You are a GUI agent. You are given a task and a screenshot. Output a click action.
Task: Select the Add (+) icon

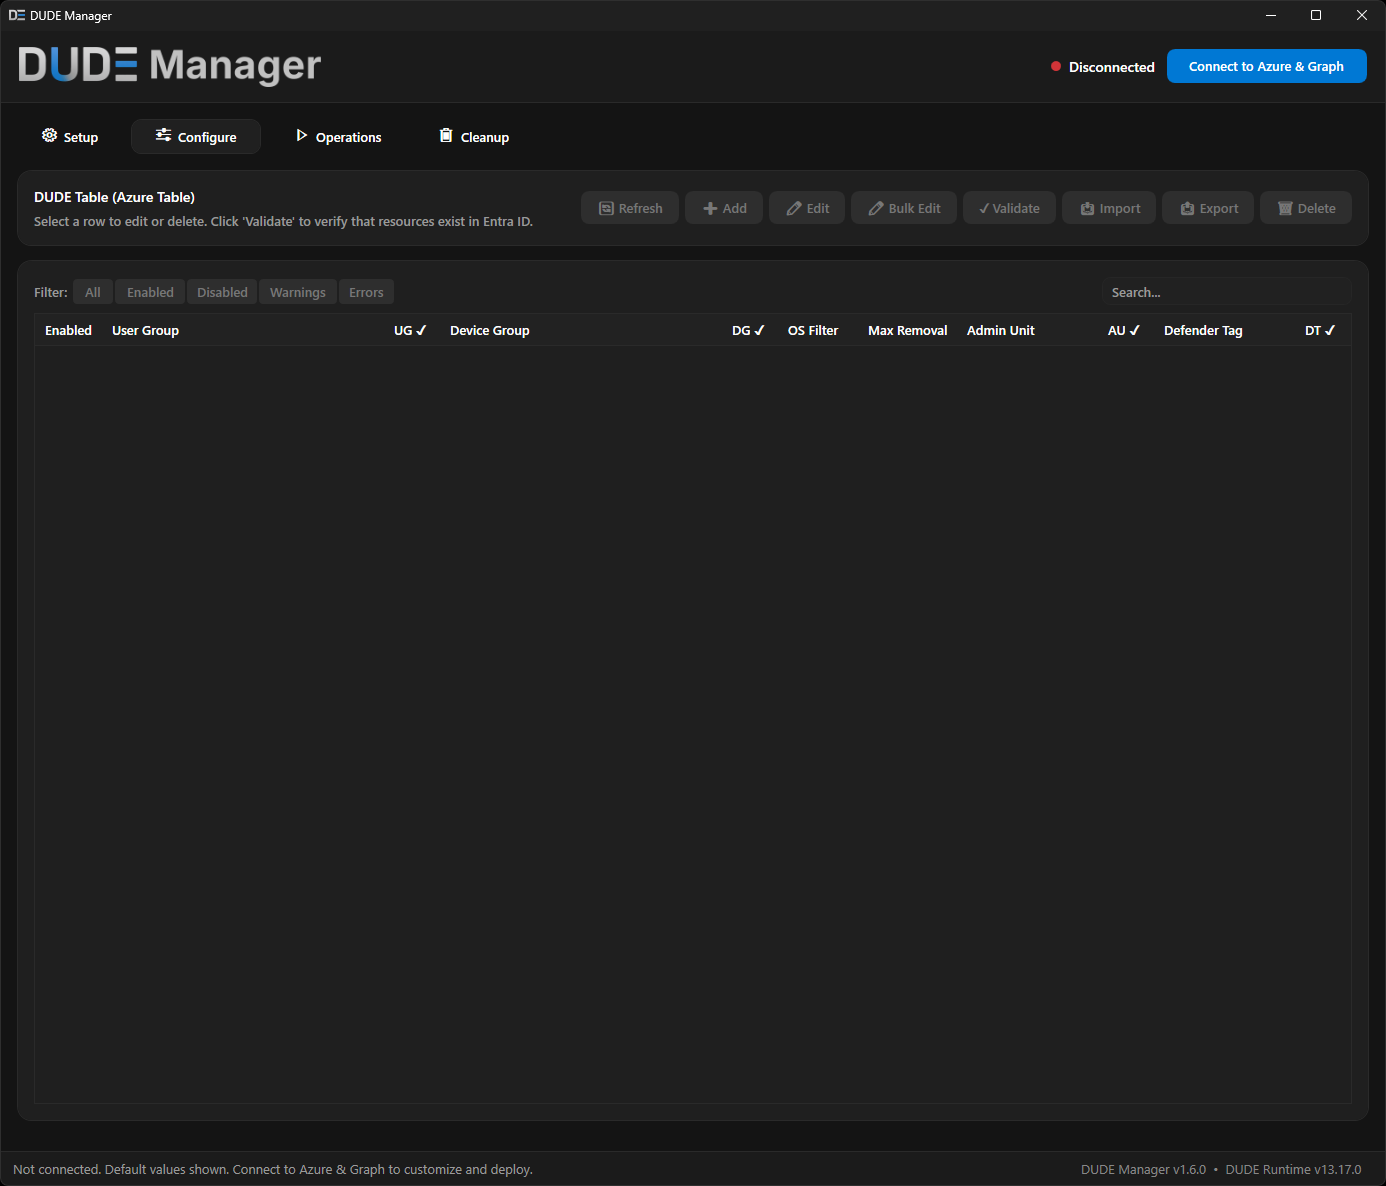707,208
